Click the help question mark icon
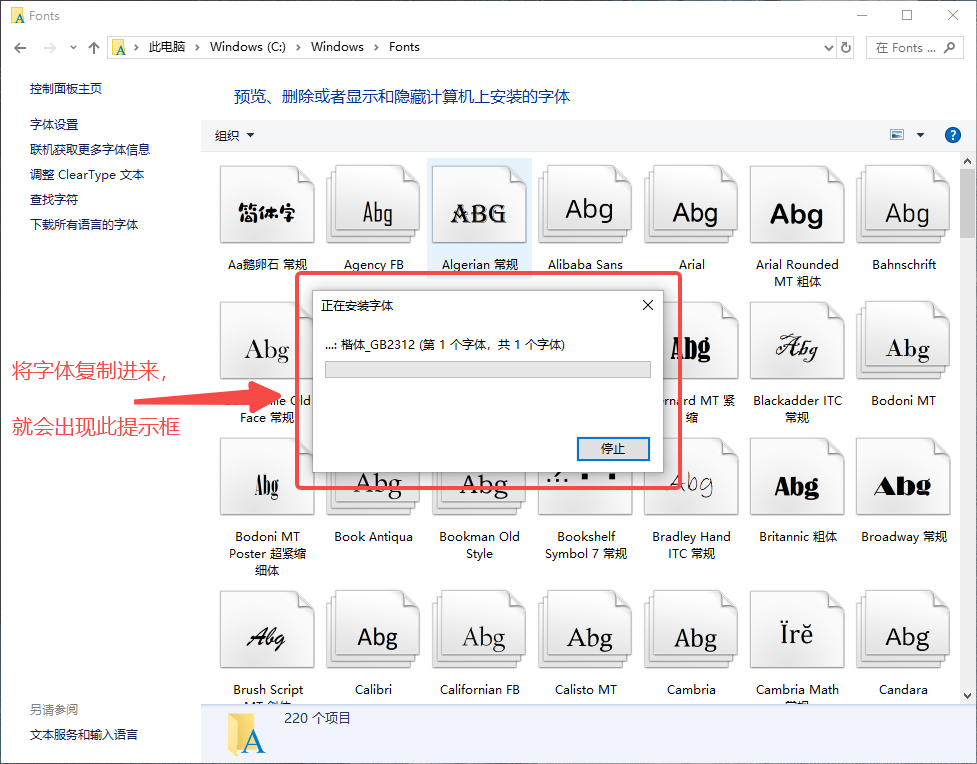977x764 pixels. click(x=953, y=135)
